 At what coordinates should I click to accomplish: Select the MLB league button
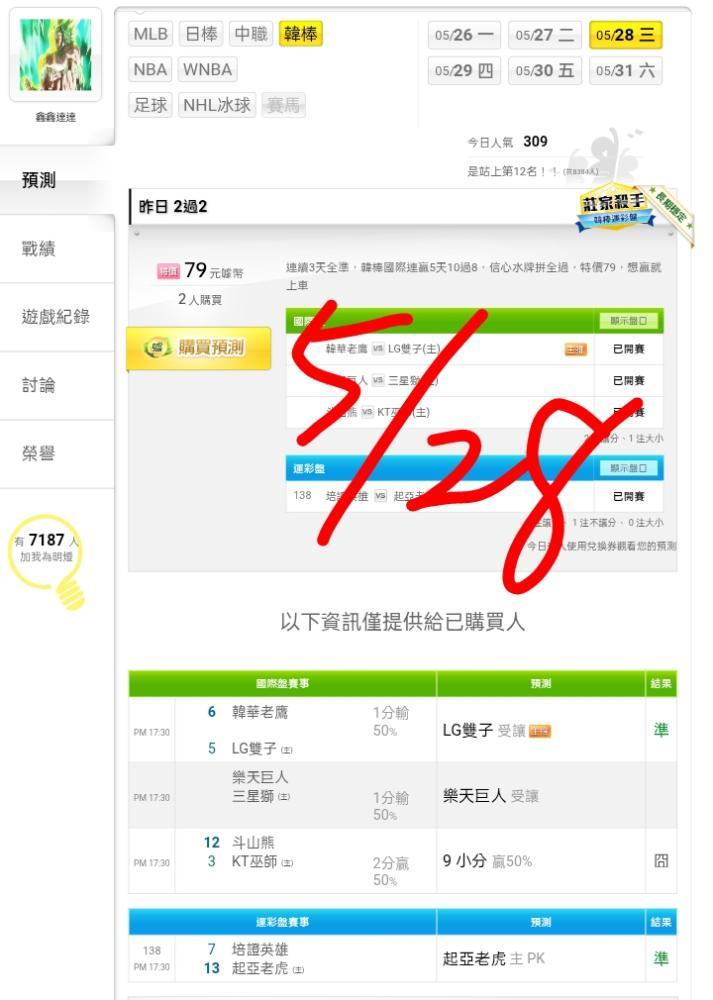(151, 34)
